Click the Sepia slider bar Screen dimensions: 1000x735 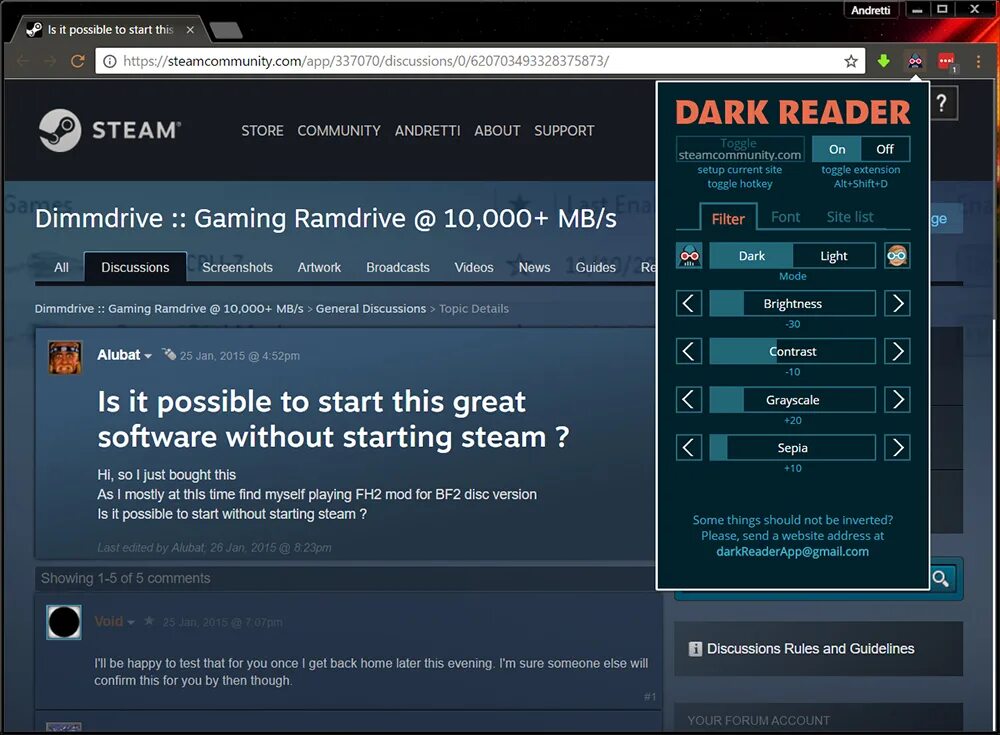click(793, 448)
